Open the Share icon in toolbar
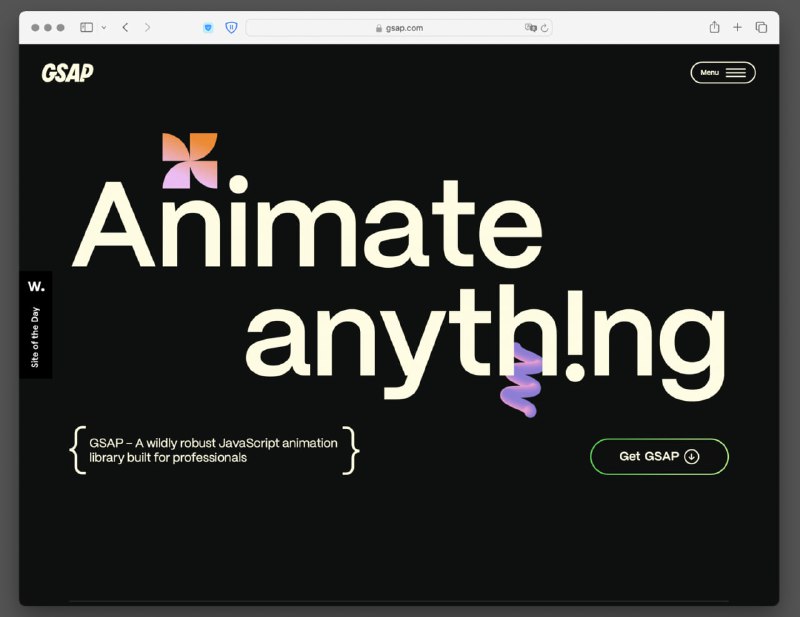800x617 pixels. (x=714, y=27)
